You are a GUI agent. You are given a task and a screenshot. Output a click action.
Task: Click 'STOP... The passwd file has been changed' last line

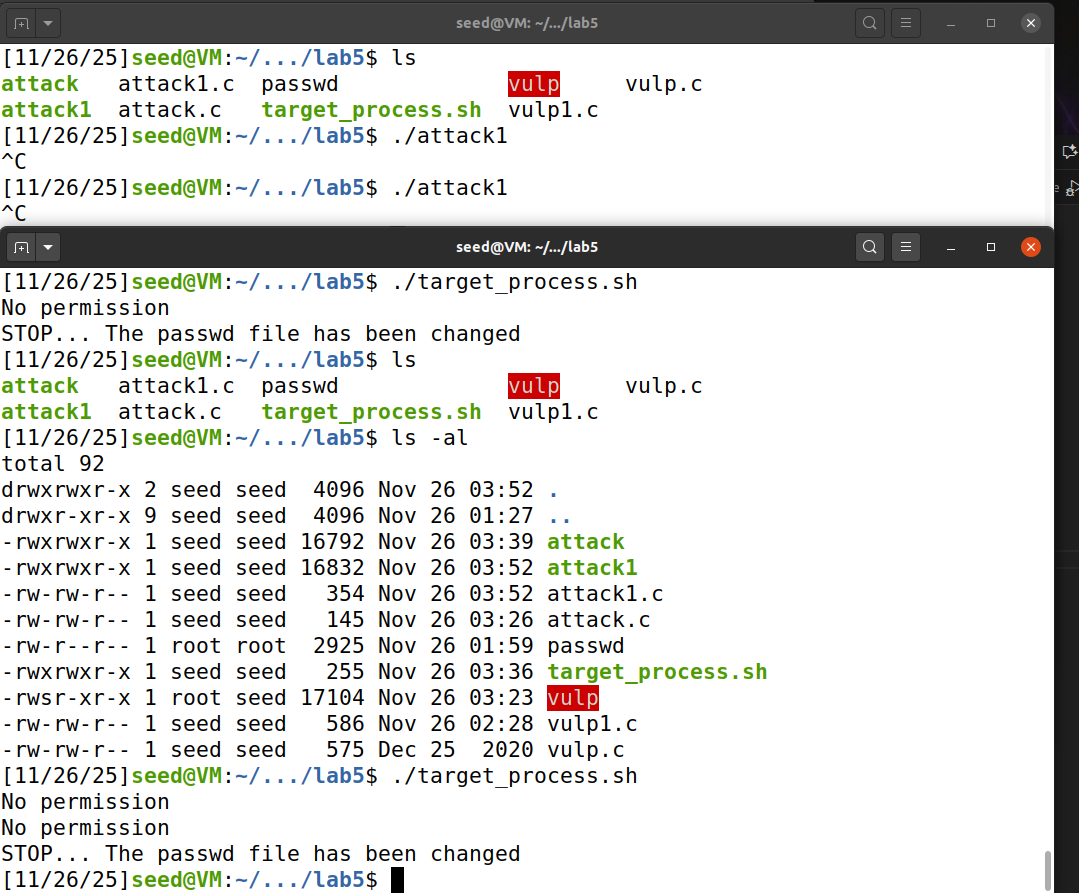point(261,854)
